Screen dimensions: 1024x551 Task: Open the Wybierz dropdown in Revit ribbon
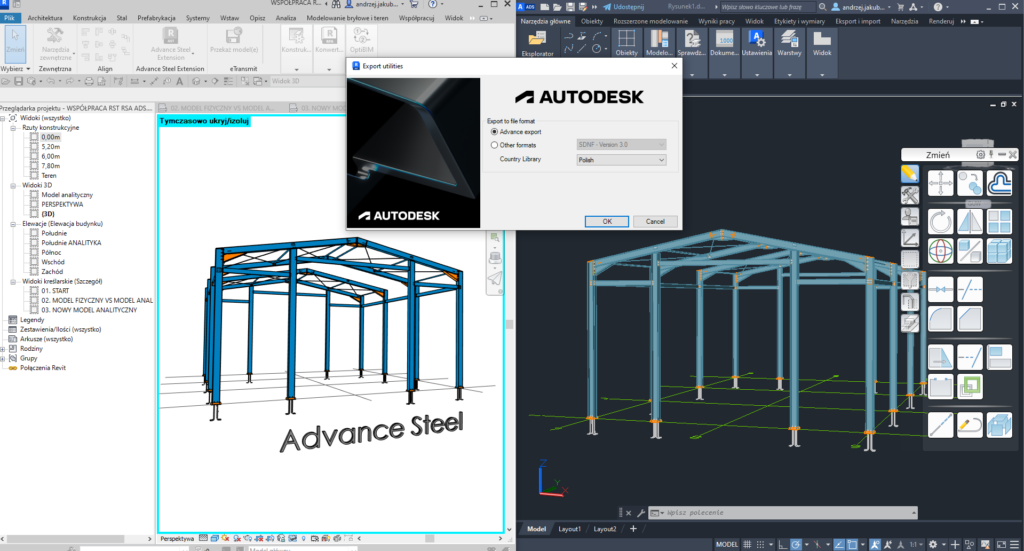point(16,69)
